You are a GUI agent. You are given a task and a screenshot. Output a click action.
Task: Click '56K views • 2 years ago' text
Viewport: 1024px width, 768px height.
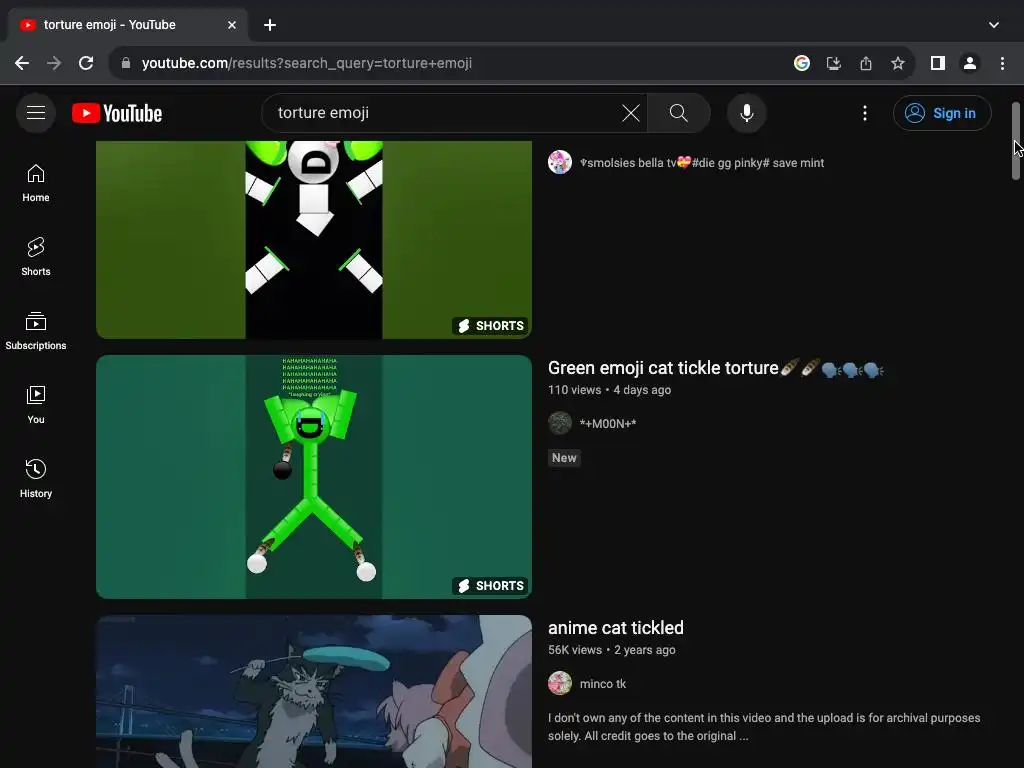pyautogui.click(x=612, y=650)
